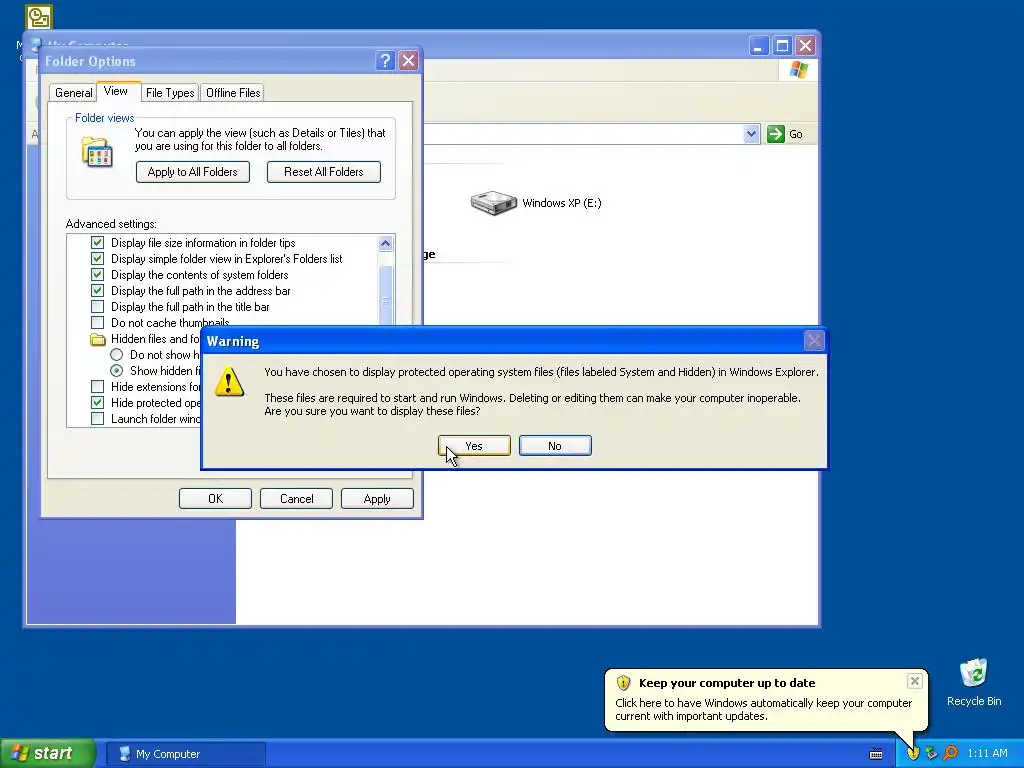
Task: Select the Windows XP (E:) drive icon
Action: click(494, 202)
